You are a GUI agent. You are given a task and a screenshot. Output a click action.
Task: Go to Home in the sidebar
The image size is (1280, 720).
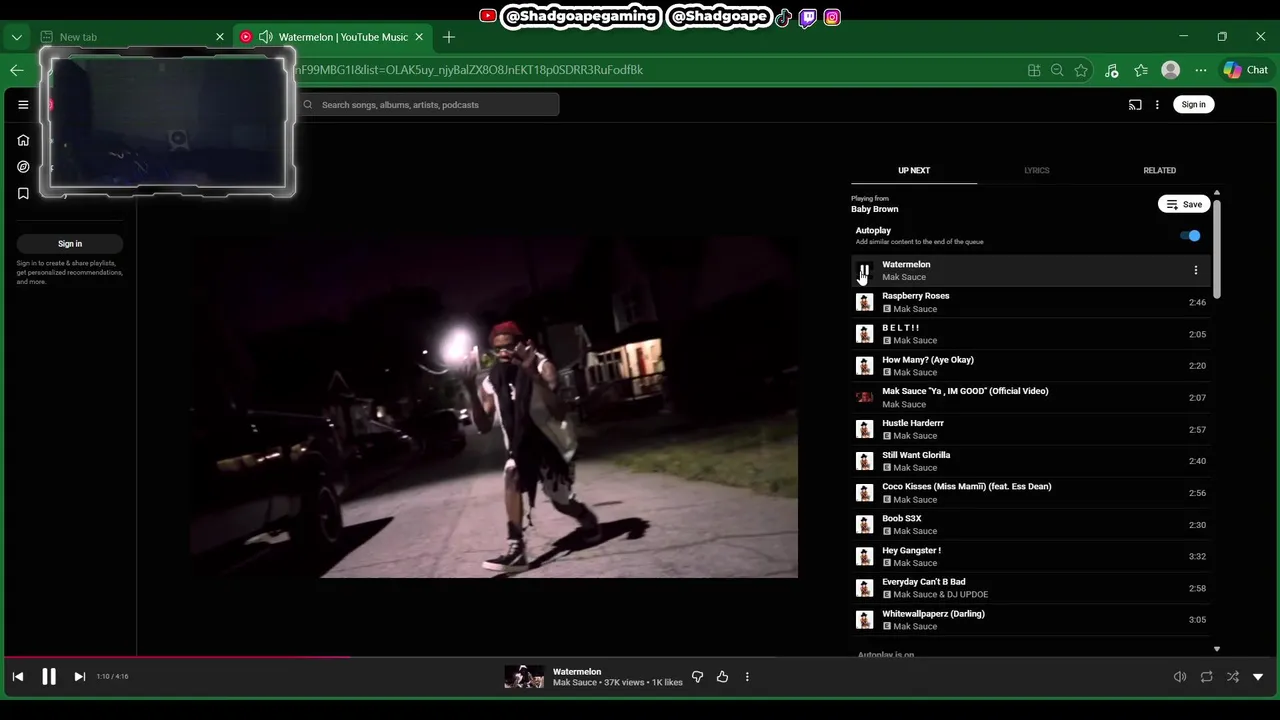click(23, 140)
